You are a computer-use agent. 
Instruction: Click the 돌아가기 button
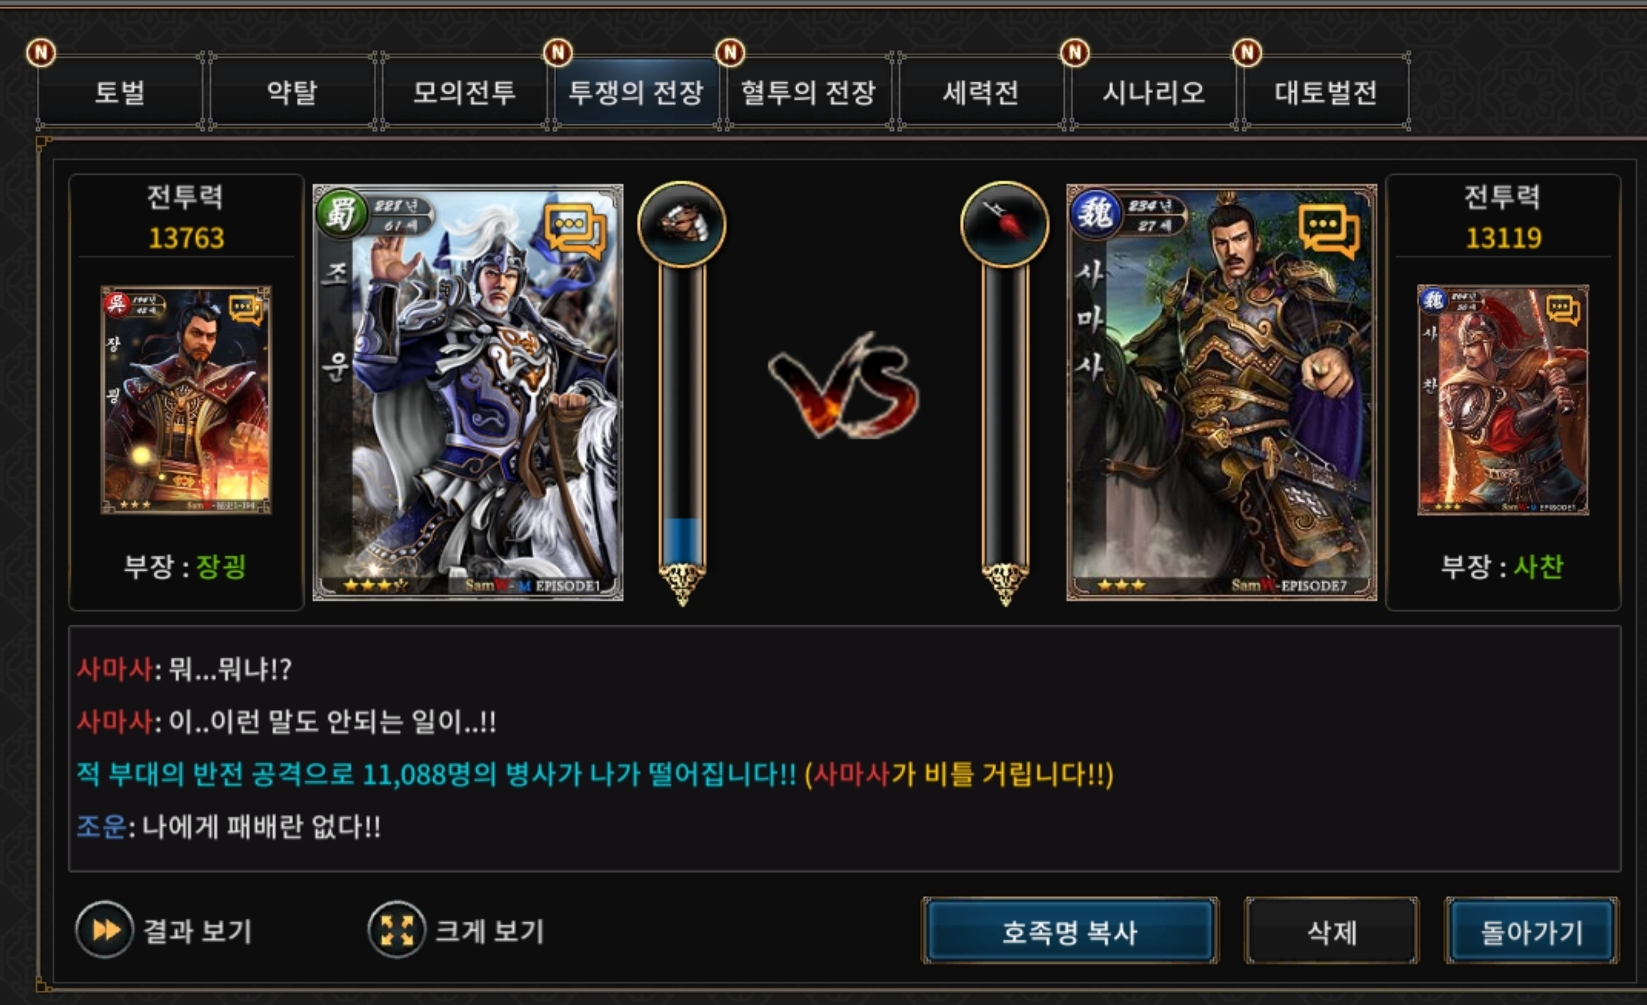pos(1531,931)
